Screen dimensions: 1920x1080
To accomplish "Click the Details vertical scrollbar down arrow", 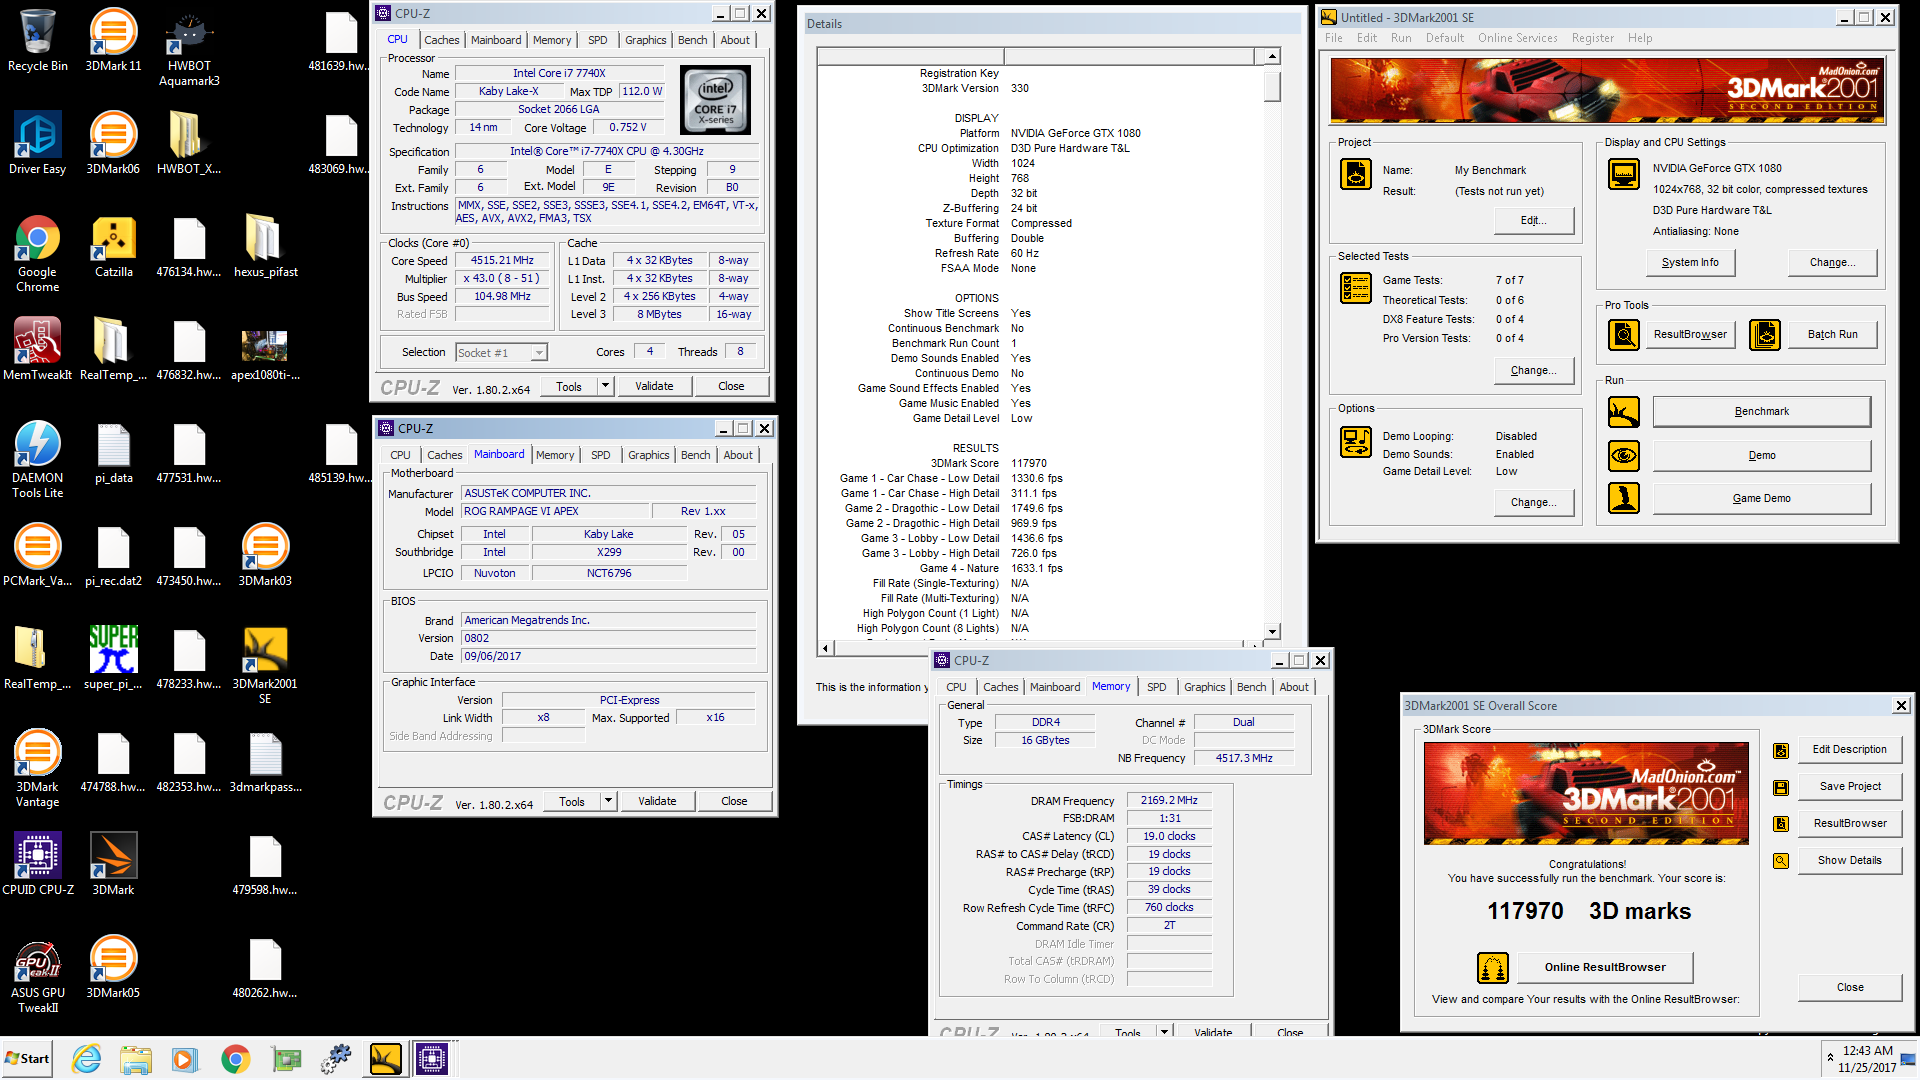I will click(1272, 631).
